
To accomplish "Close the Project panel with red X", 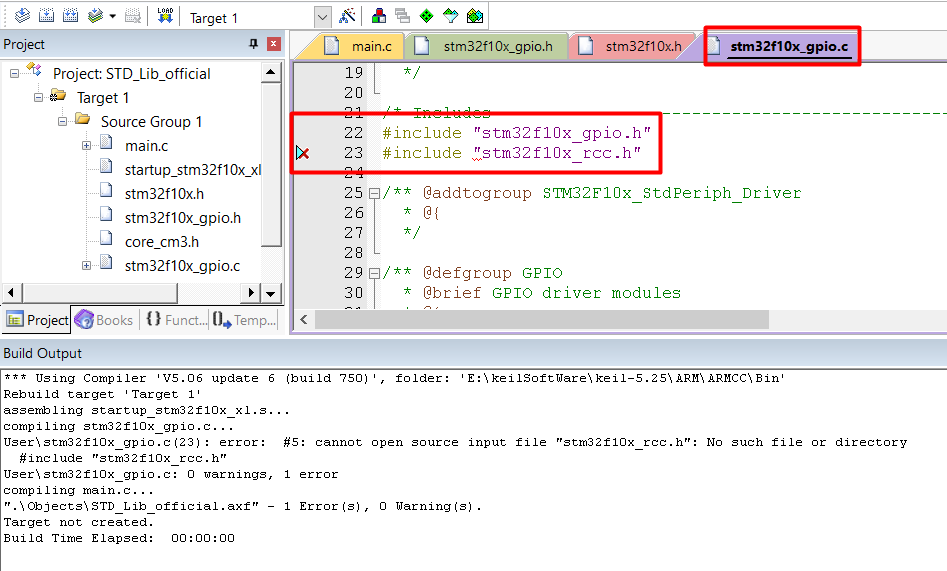I will click(274, 44).
